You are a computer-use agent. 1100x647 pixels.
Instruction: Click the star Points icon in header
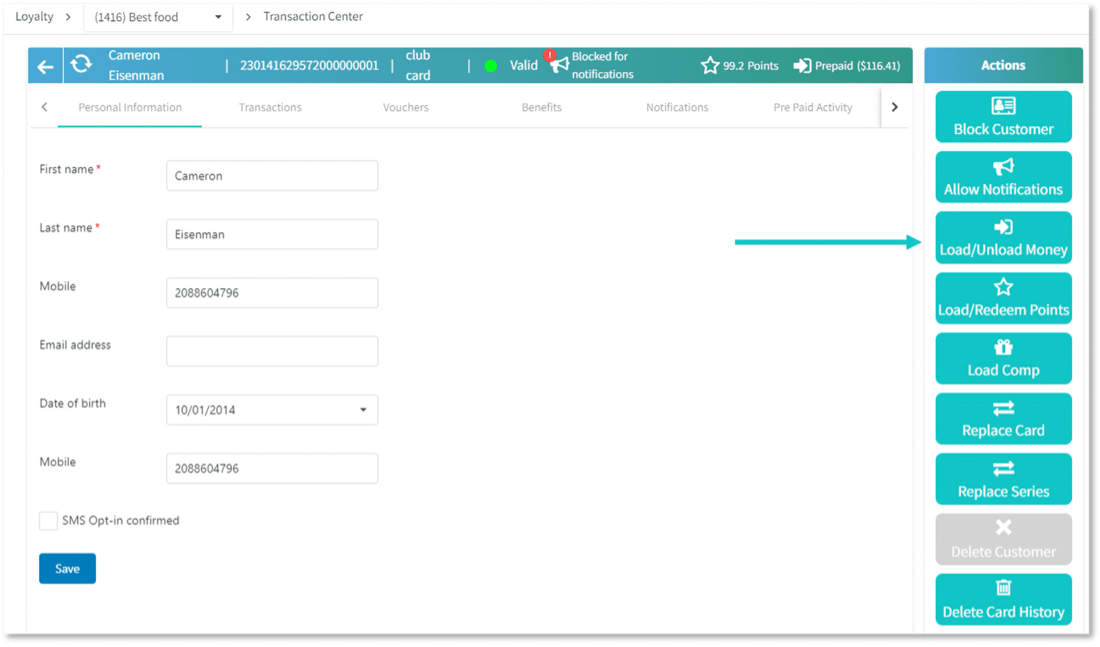point(710,65)
